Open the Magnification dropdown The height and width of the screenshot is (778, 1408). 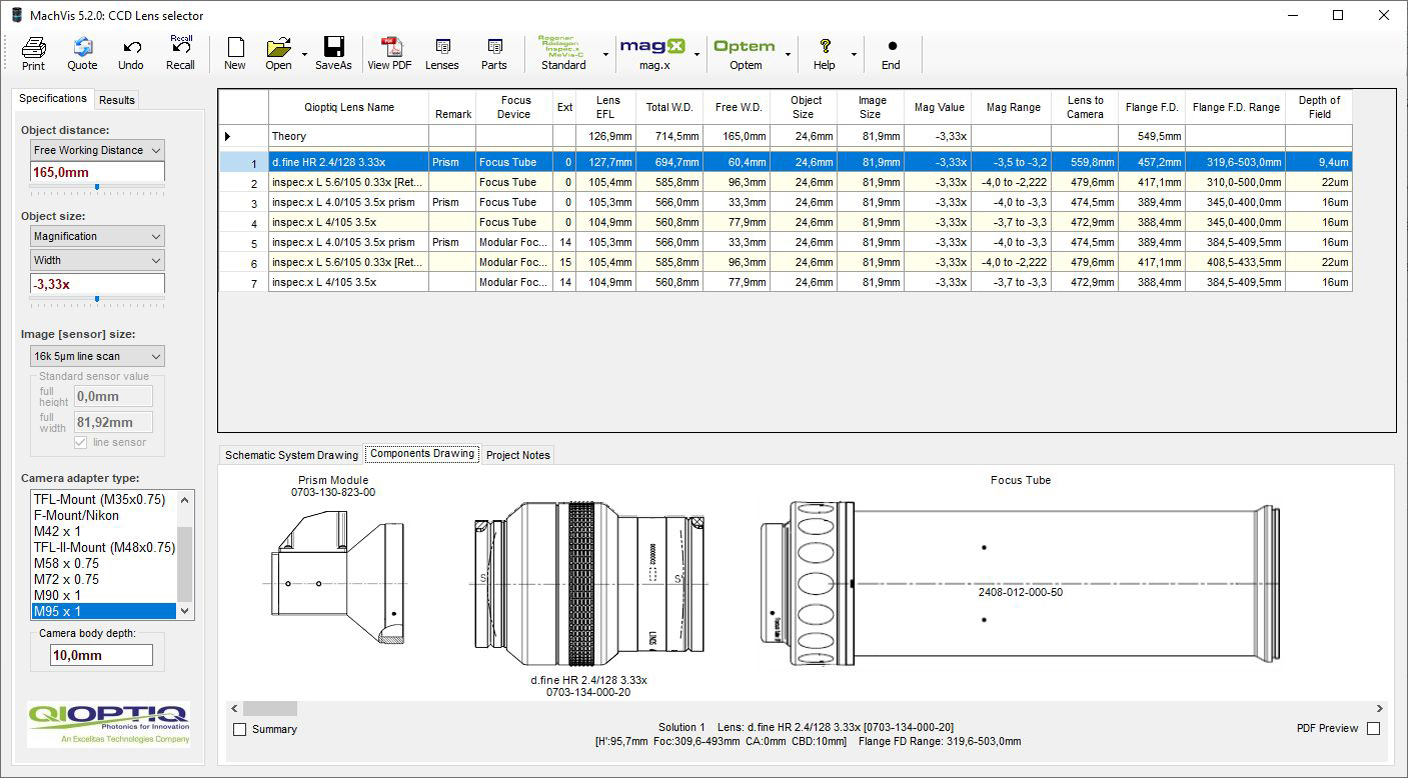(97, 236)
